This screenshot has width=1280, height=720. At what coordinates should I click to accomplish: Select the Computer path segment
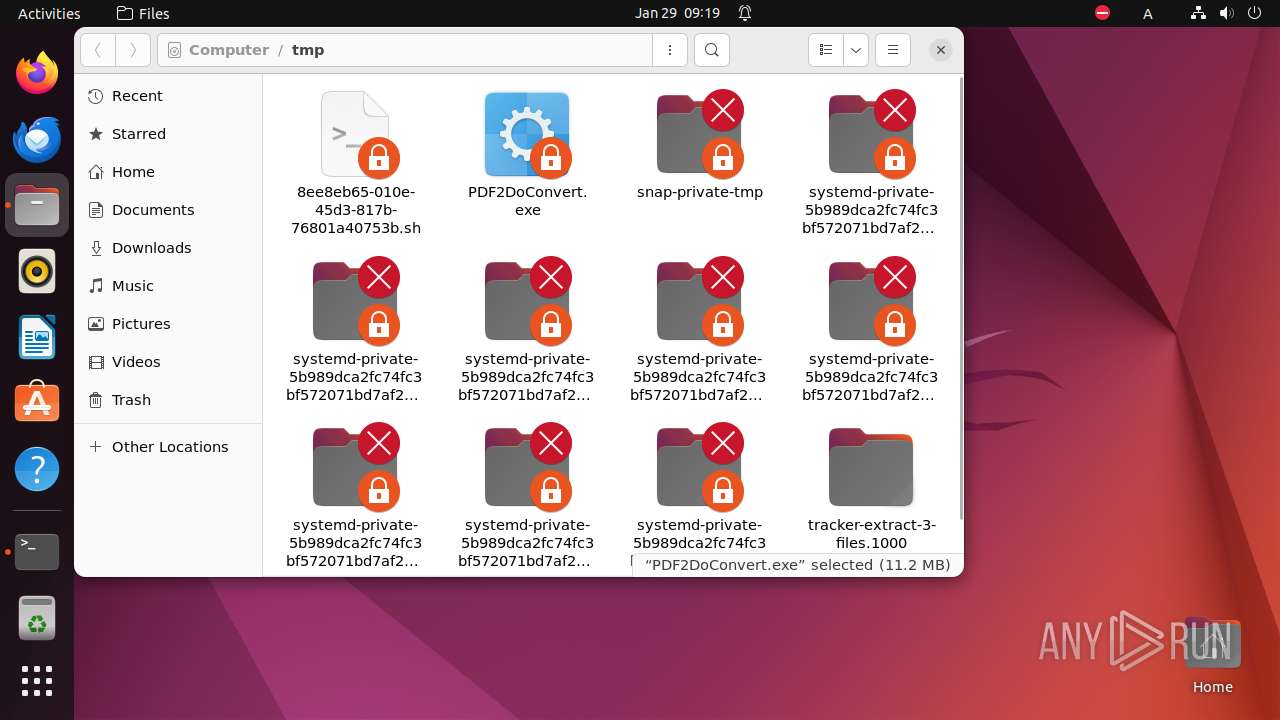pyautogui.click(x=229, y=50)
